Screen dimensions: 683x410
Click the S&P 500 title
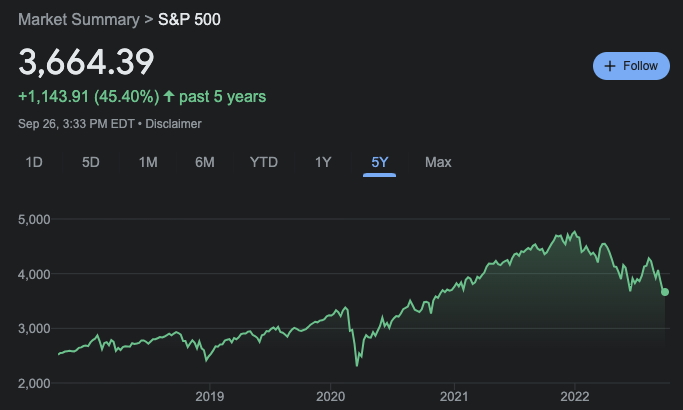pos(190,20)
